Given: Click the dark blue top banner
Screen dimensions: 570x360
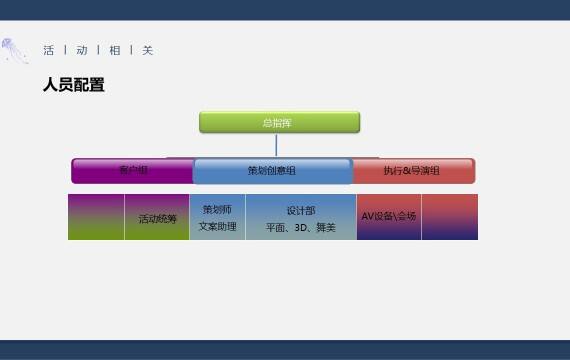Looking at the screenshot, I should (285, 10).
